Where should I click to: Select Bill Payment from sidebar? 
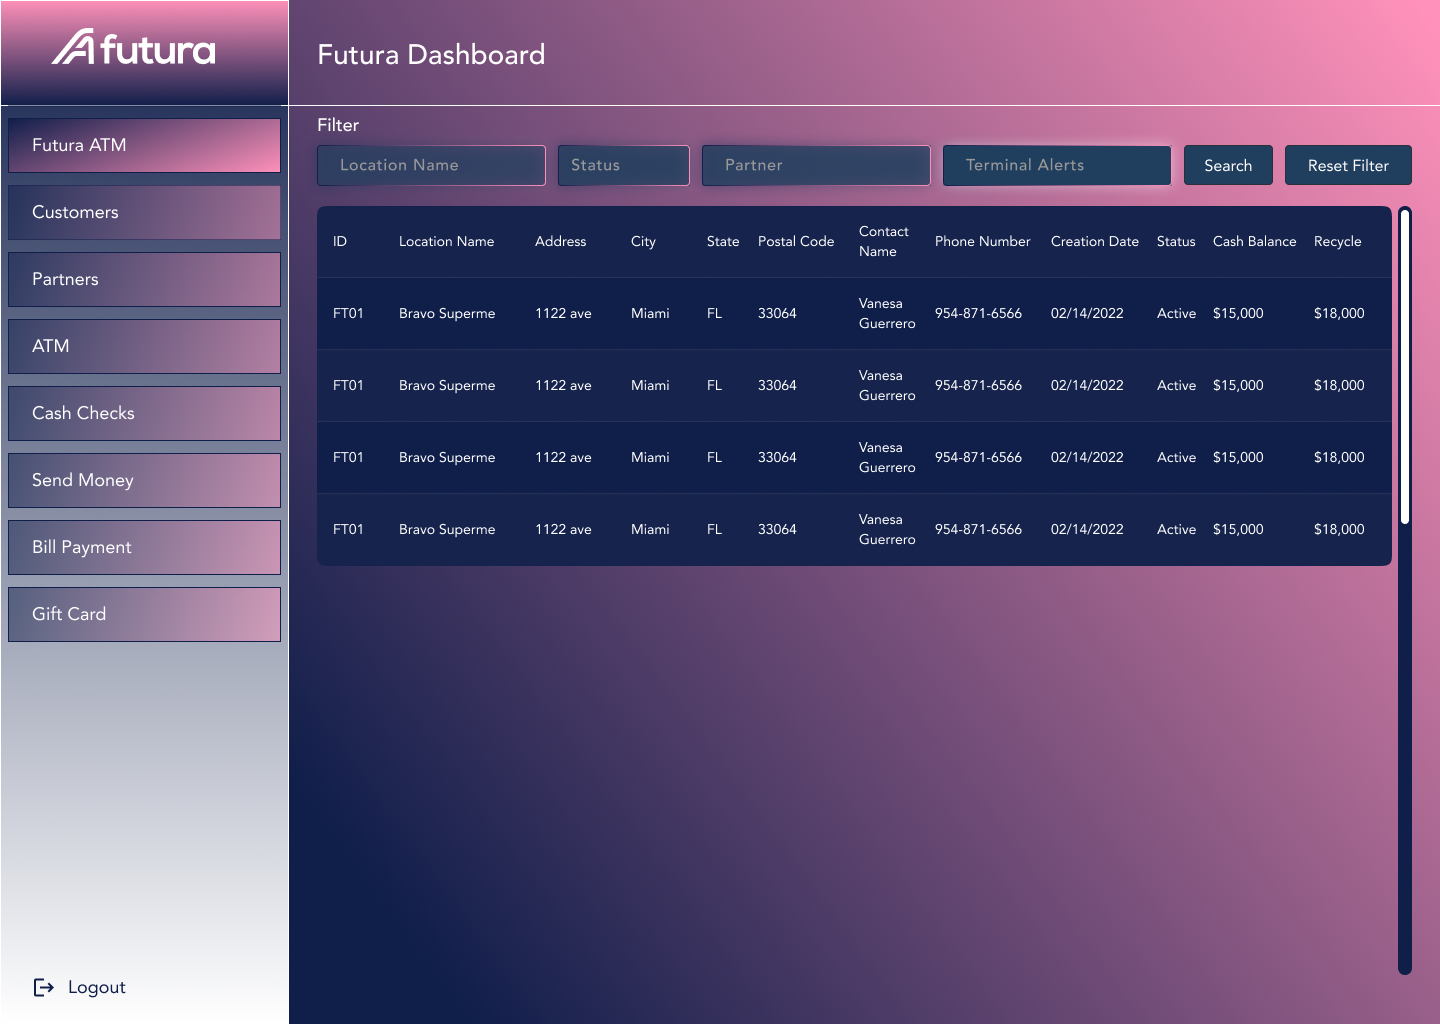tap(144, 547)
